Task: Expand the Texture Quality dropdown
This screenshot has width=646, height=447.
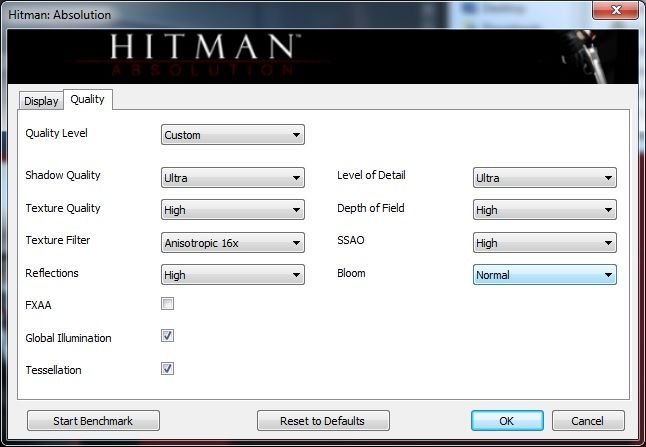Action: click(x=233, y=210)
